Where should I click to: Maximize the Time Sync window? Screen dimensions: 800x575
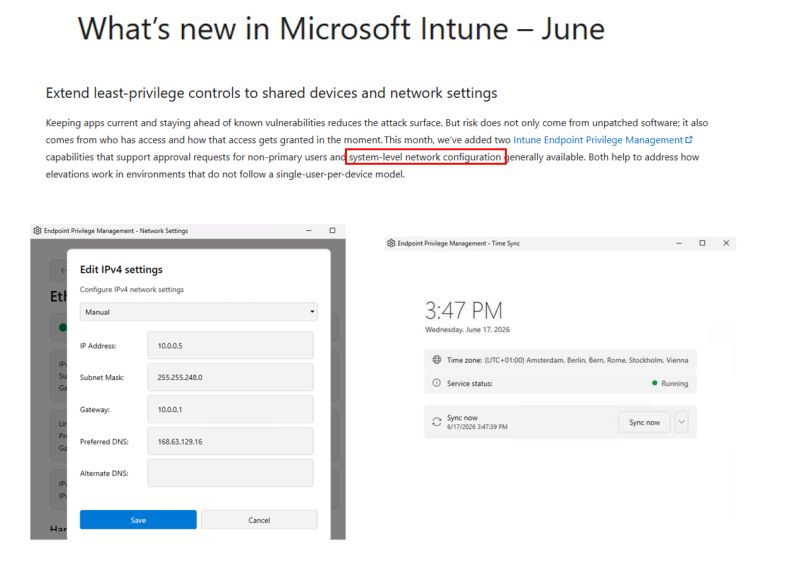click(x=703, y=243)
